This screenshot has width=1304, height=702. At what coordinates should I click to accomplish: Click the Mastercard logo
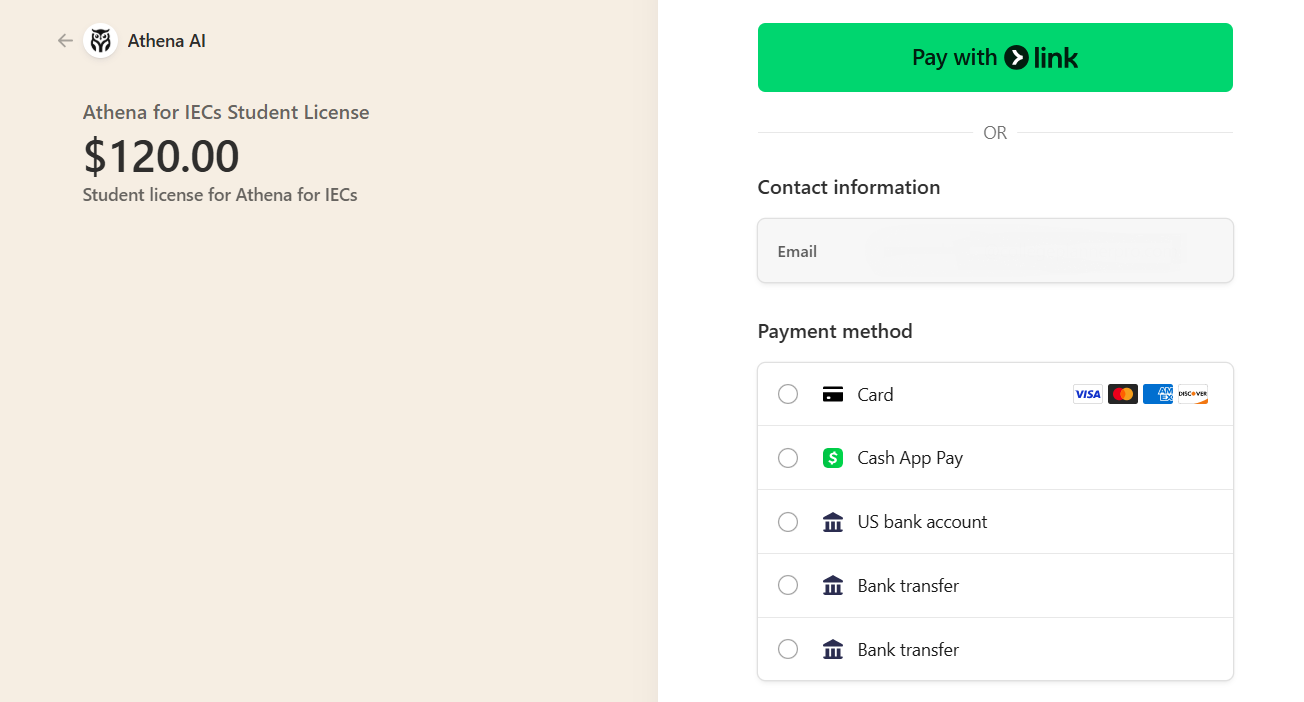pyautogui.click(x=1122, y=394)
